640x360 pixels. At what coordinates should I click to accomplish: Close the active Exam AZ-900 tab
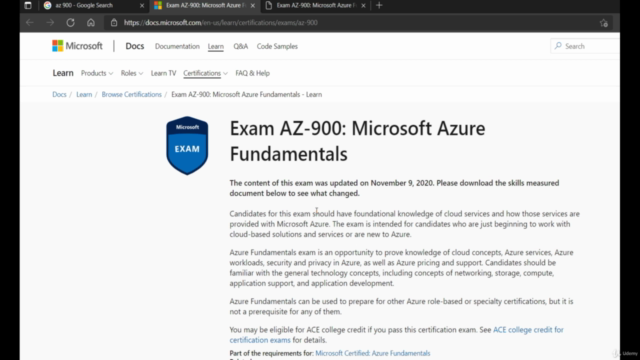point(253,5)
